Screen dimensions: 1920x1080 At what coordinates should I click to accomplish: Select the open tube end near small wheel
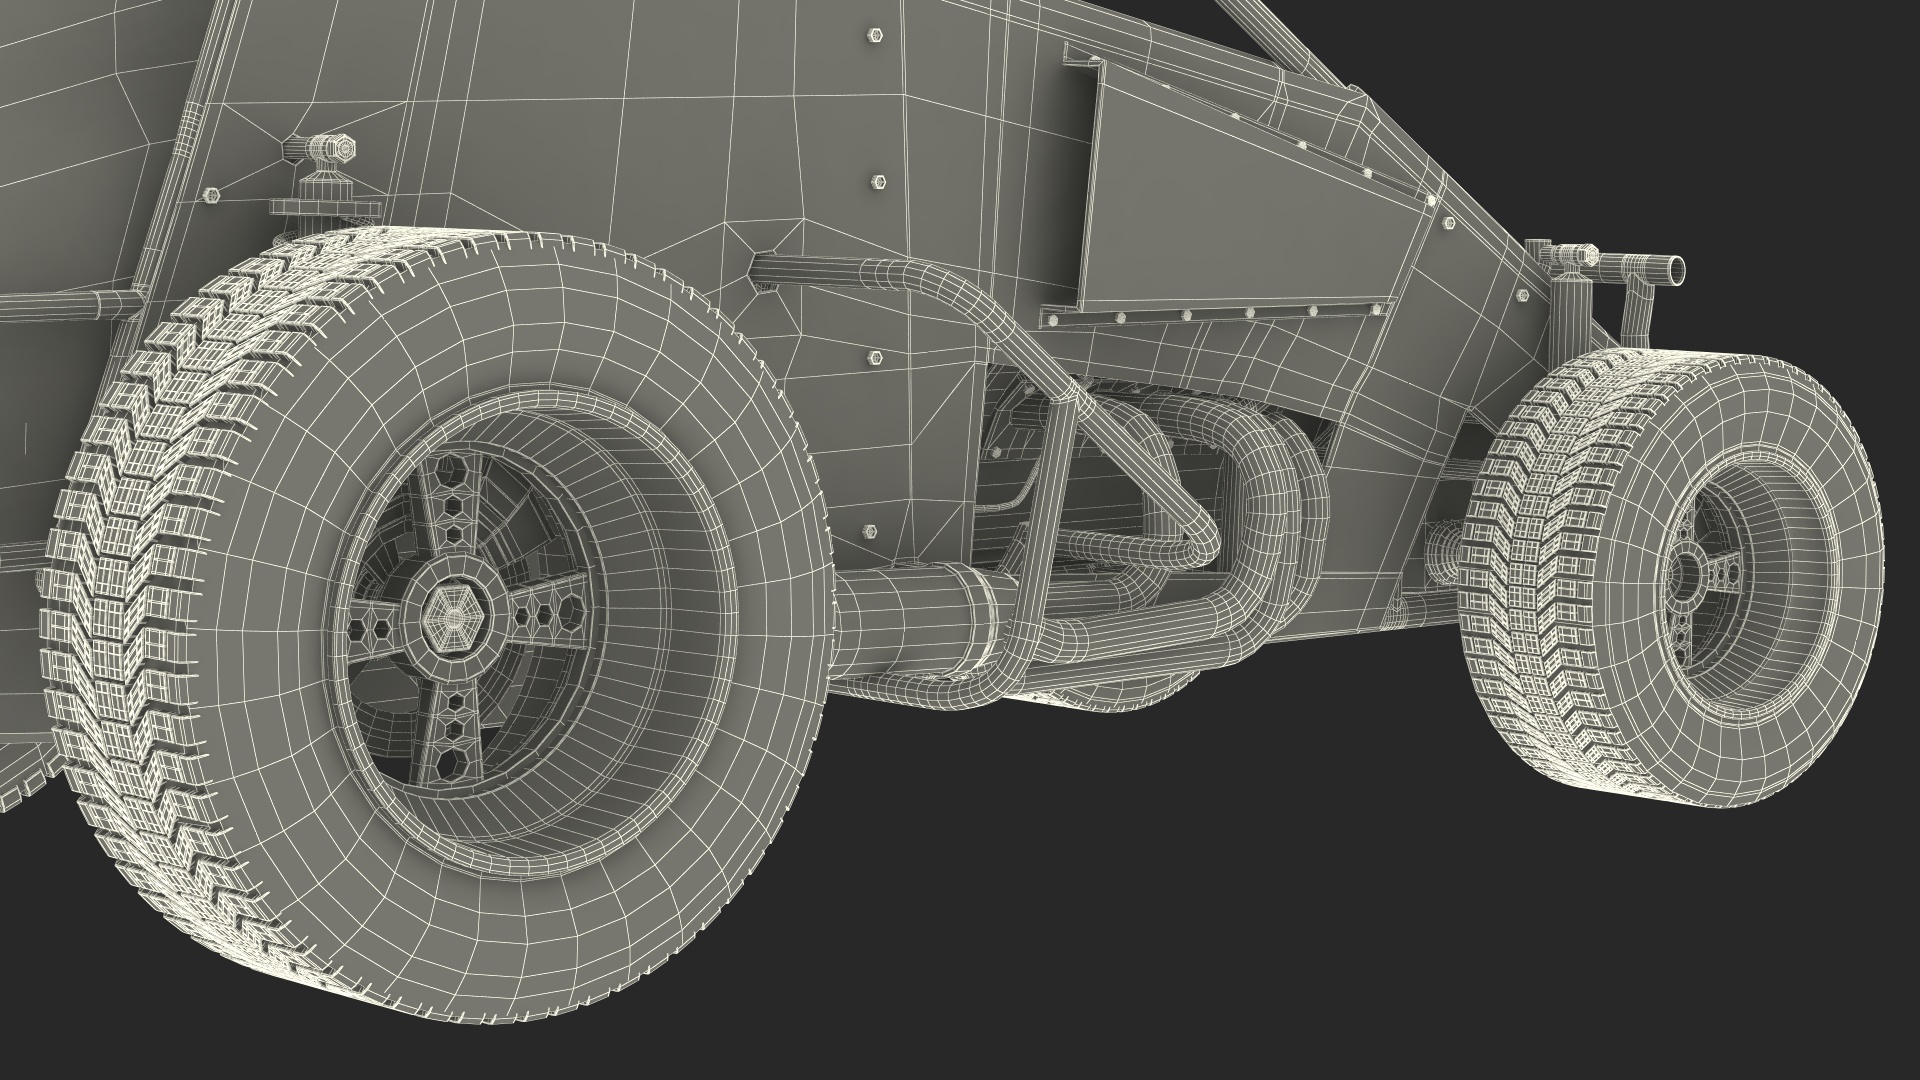(x=1676, y=269)
